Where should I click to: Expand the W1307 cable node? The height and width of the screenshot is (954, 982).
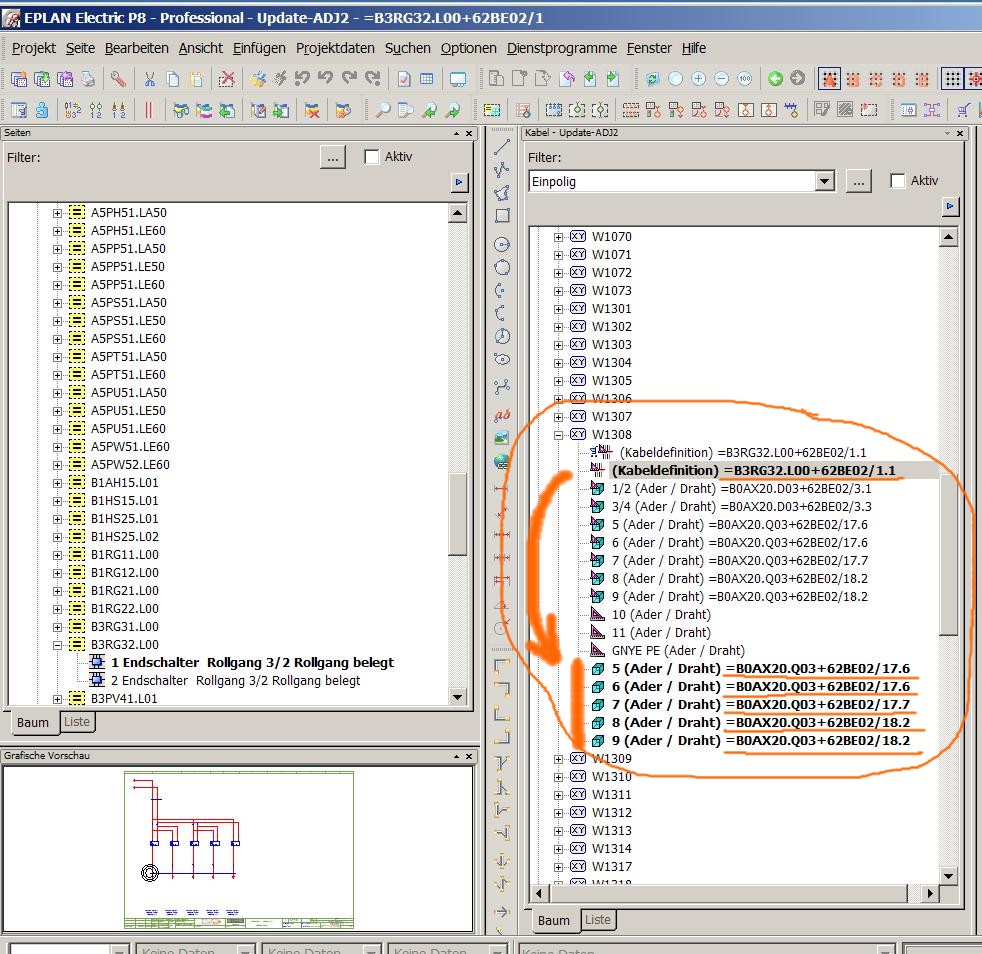(558, 417)
